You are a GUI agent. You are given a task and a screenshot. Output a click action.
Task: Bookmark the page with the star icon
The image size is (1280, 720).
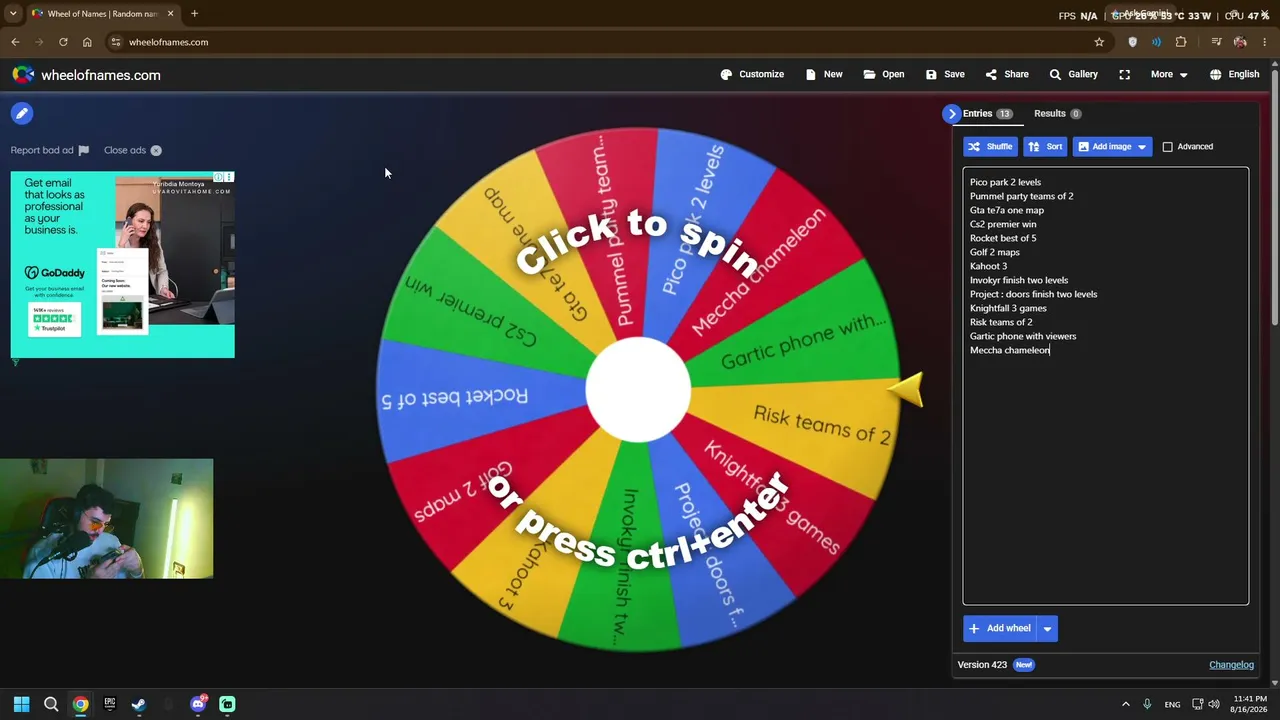click(1099, 42)
